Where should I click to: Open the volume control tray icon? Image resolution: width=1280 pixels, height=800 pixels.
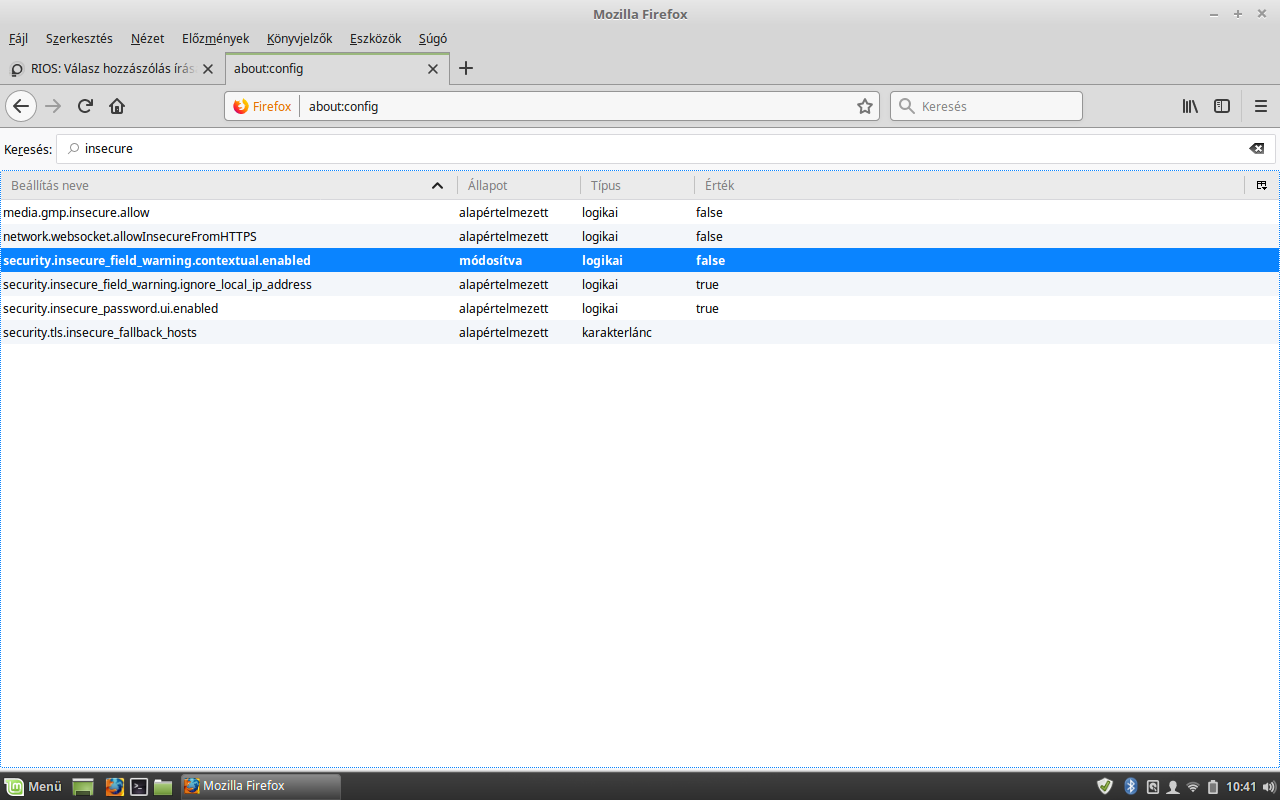coord(1269,786)
